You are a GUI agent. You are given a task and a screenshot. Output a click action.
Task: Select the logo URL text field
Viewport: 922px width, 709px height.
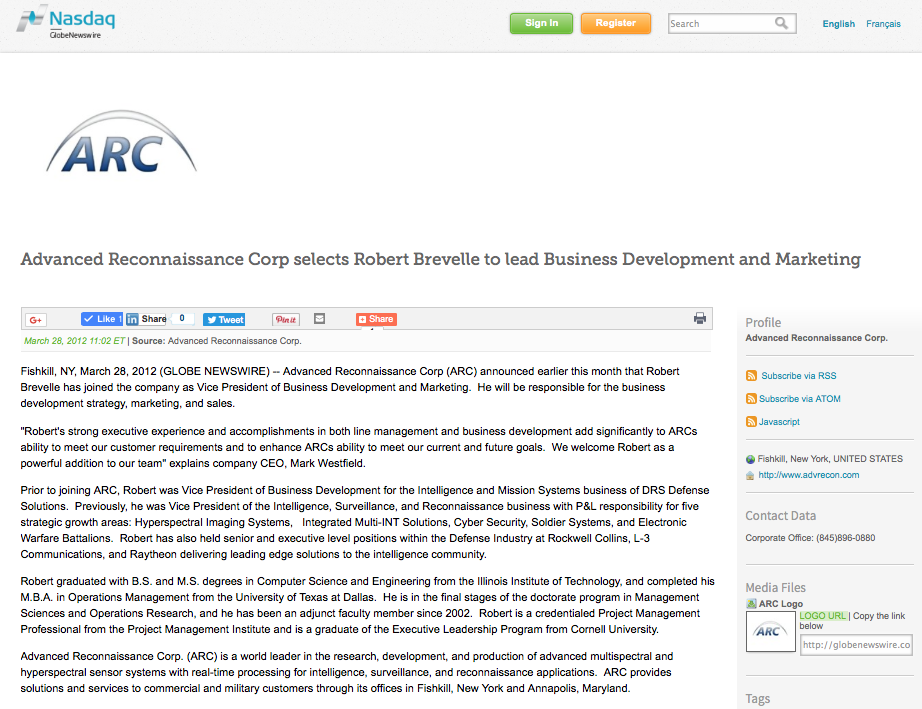tap(856, 644)
